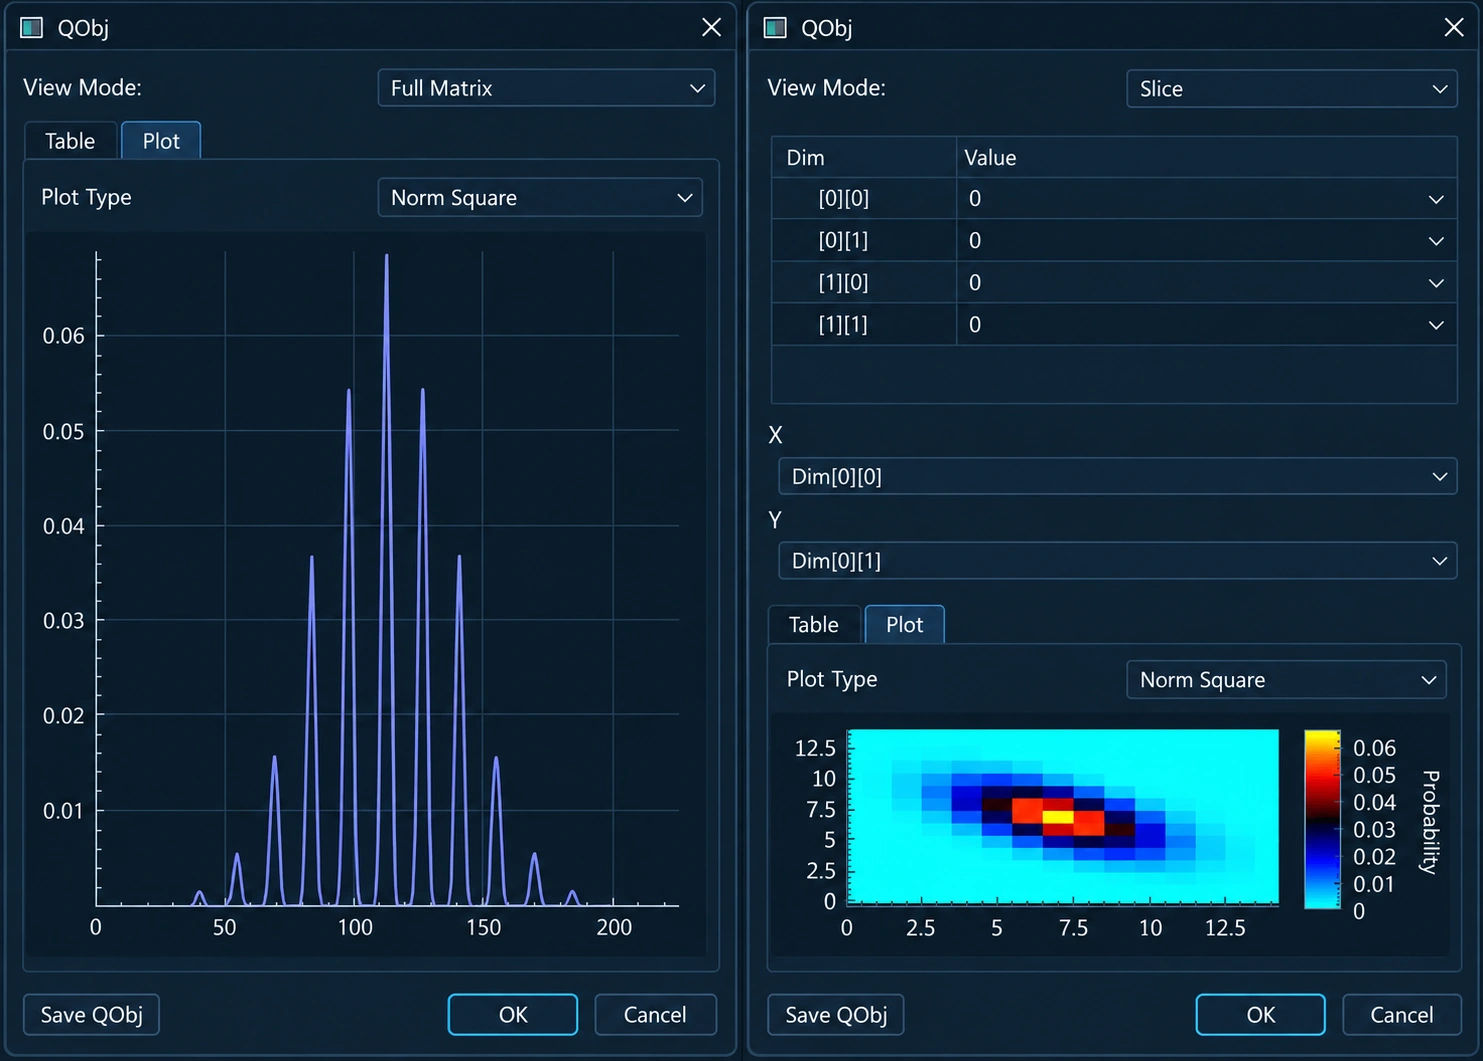The width and height of the screenshot is (1483, 1061).
Task: Select the [0][0] dimension row label
Action: tap(844, 199)
